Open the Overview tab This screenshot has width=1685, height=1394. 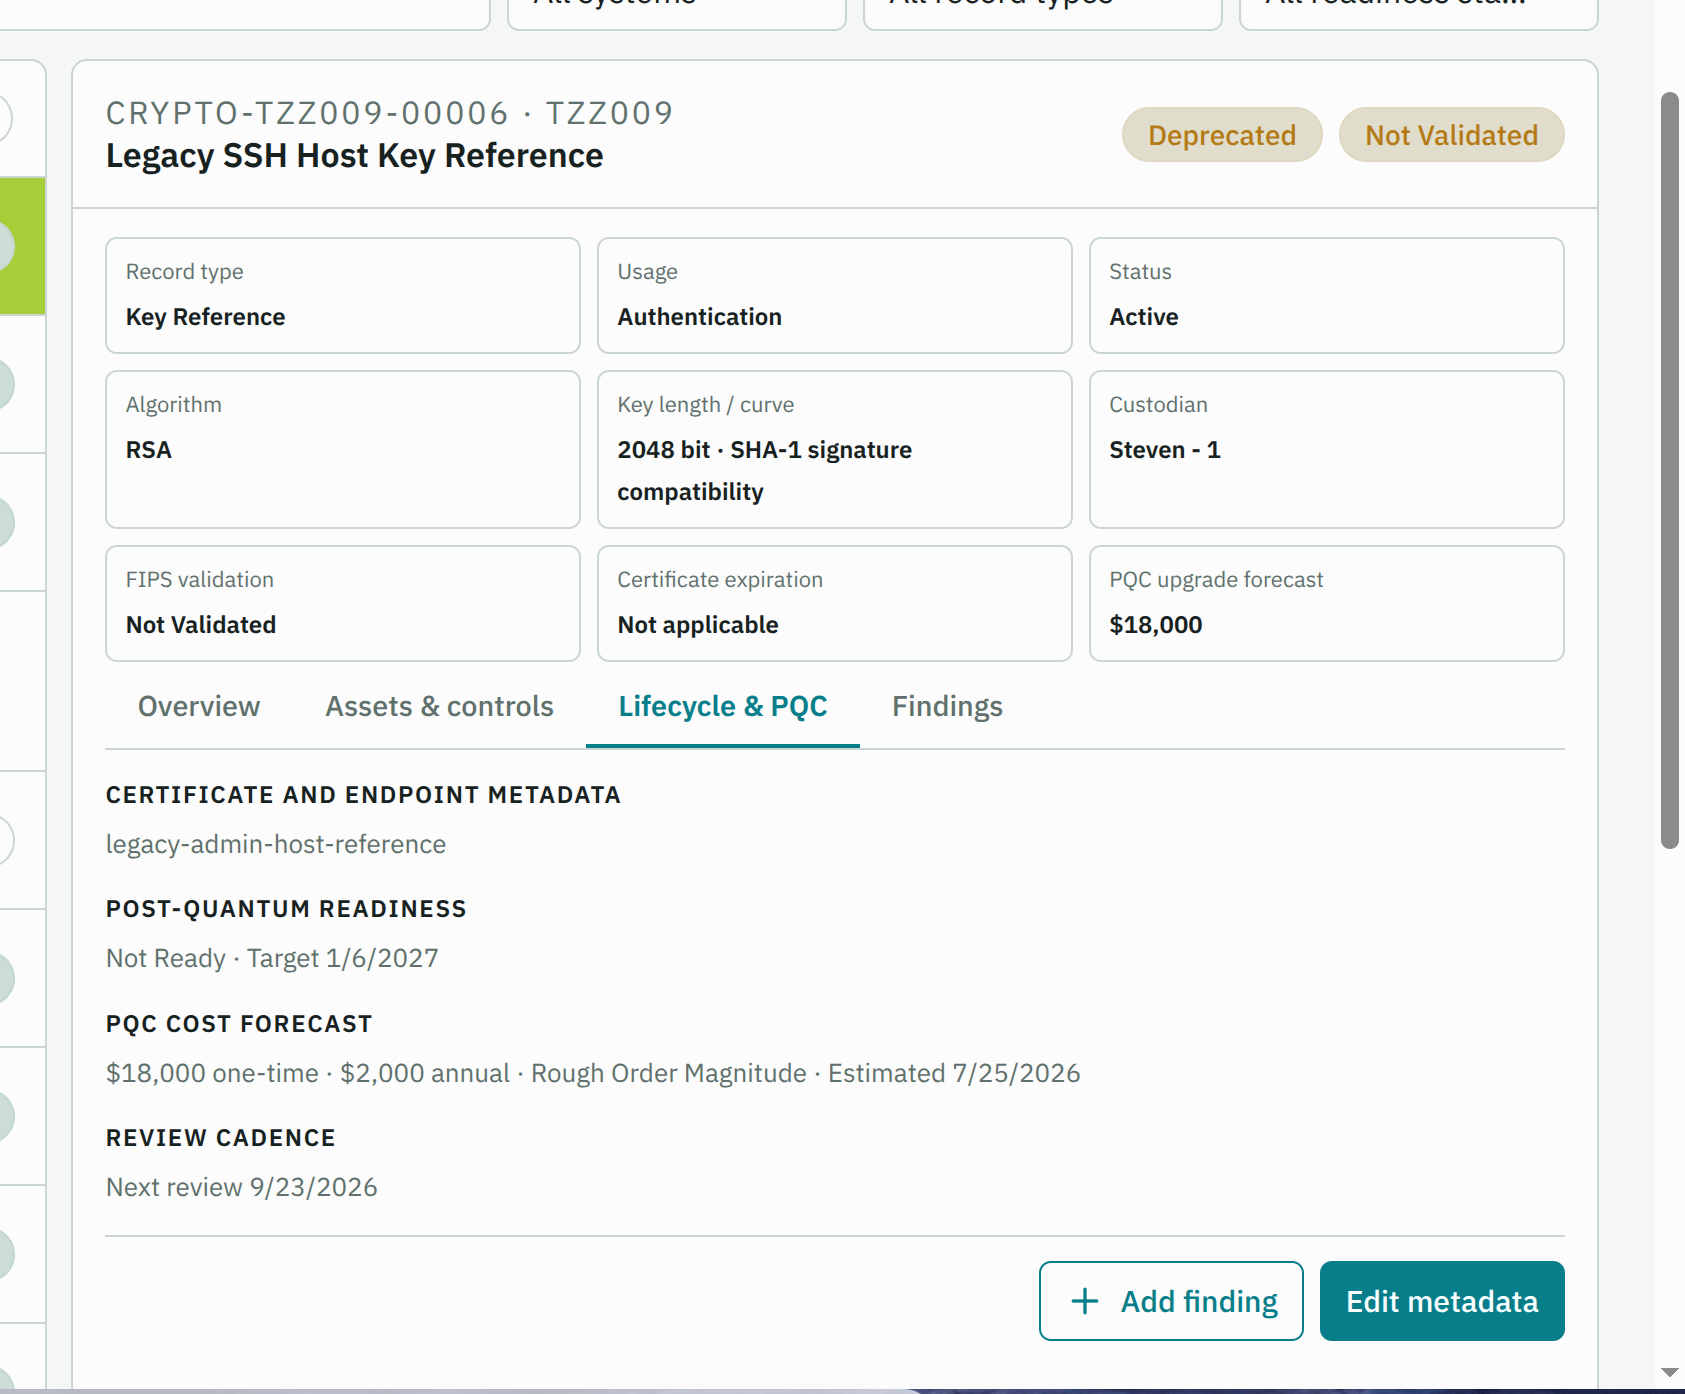point(198,707)
